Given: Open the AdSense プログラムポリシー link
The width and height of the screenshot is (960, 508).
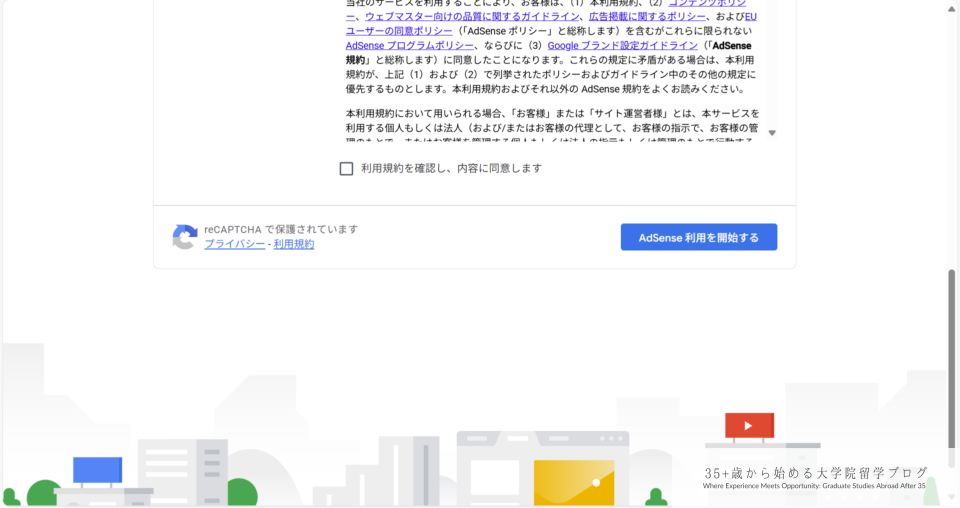Looking at the screenshot, I should 410,46.
